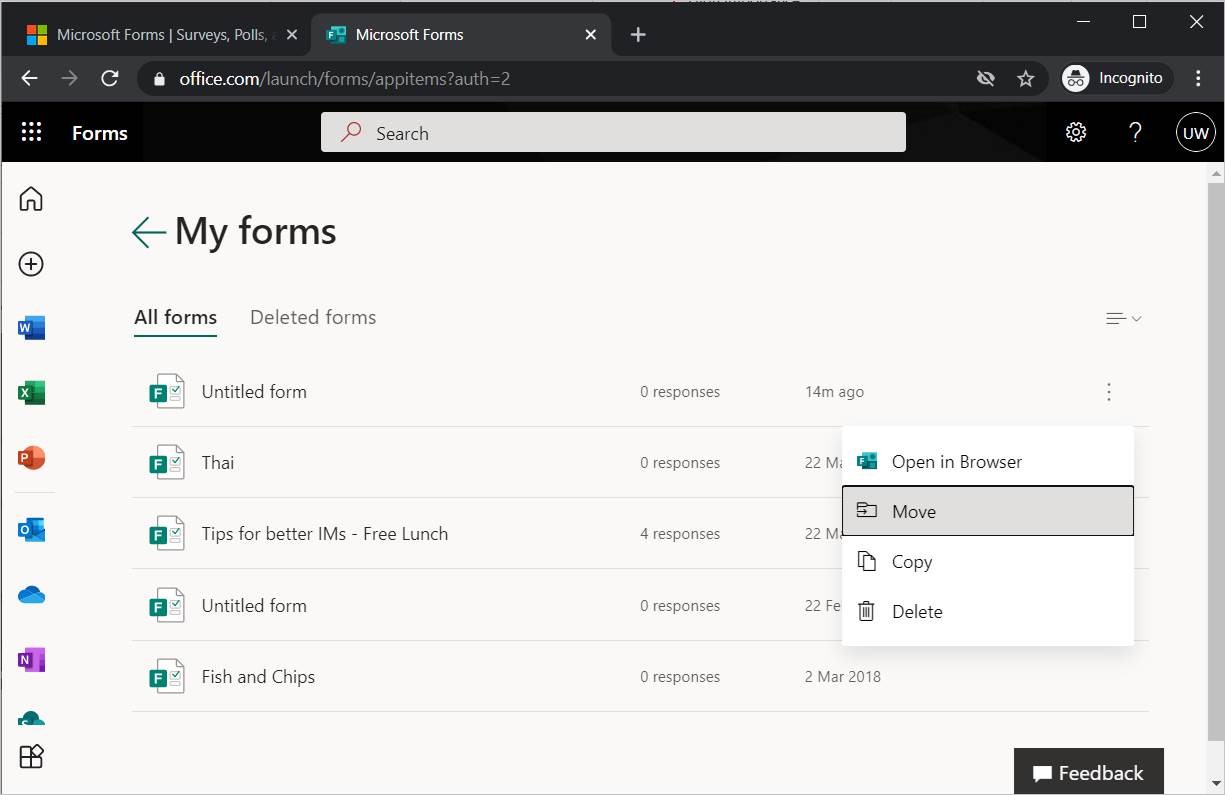Open OneDrive from the sidebar
The width and height of the screenshot is (1225, 795).
[31, 595]
